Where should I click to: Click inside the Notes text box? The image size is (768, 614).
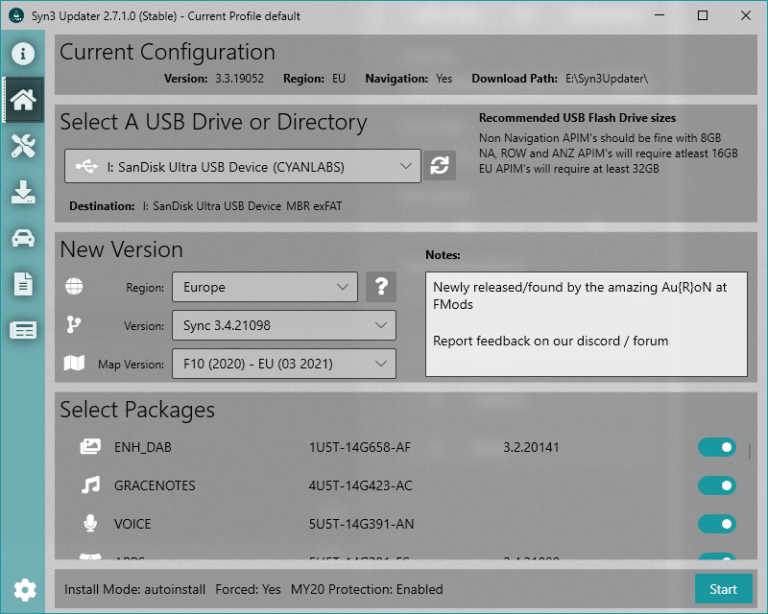586,324
